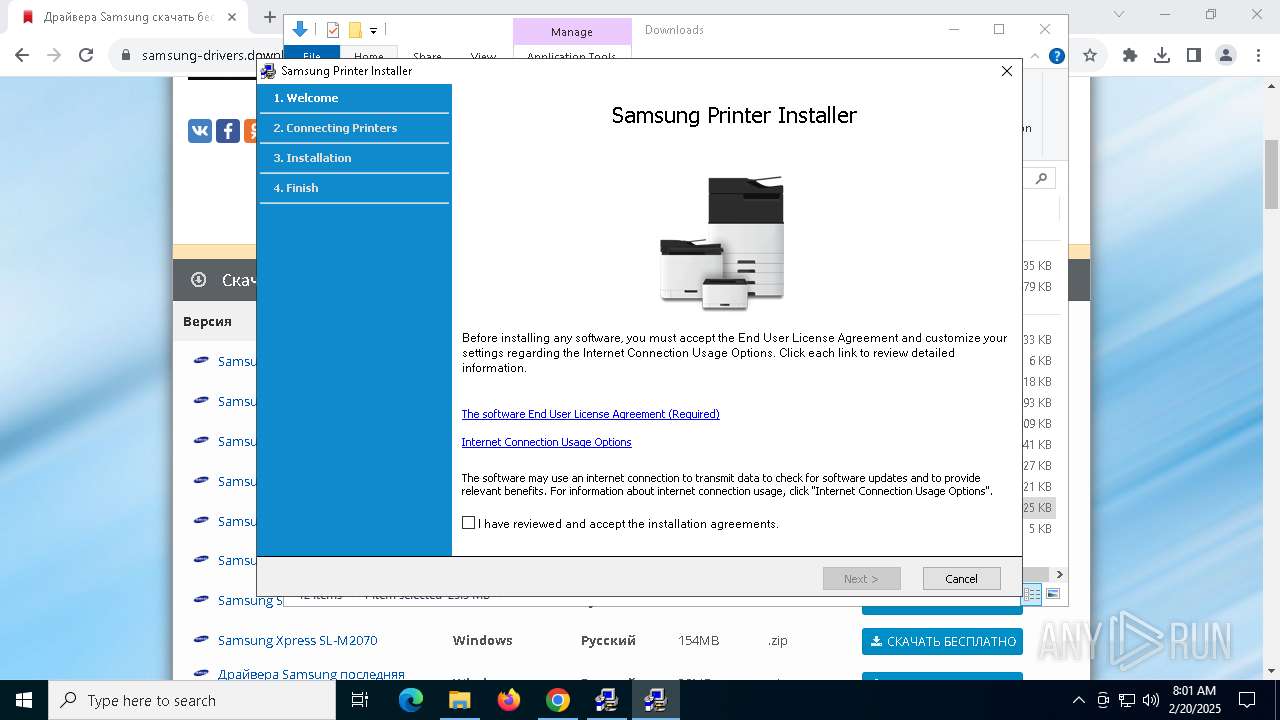Switch to Chrome from taskbar
Image resolution: width=1280 pixels, height=720 pixels.
558,700
